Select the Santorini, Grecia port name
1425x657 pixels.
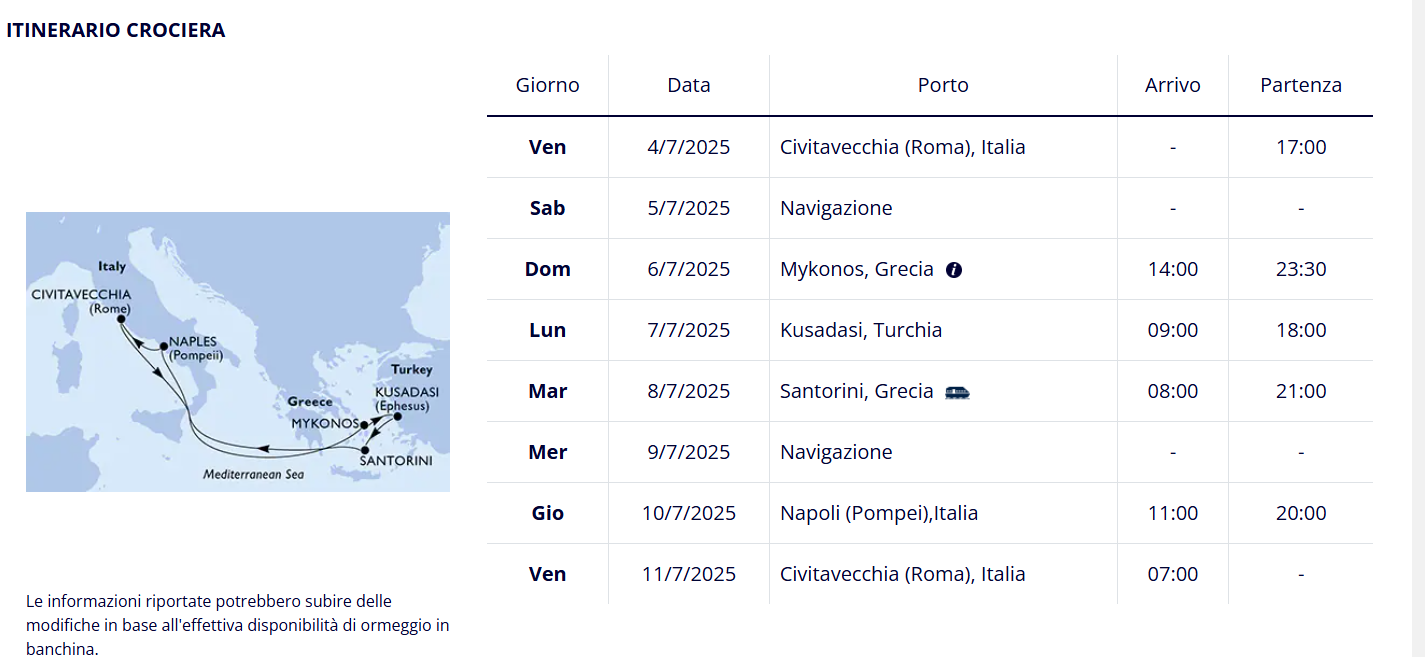857,391
